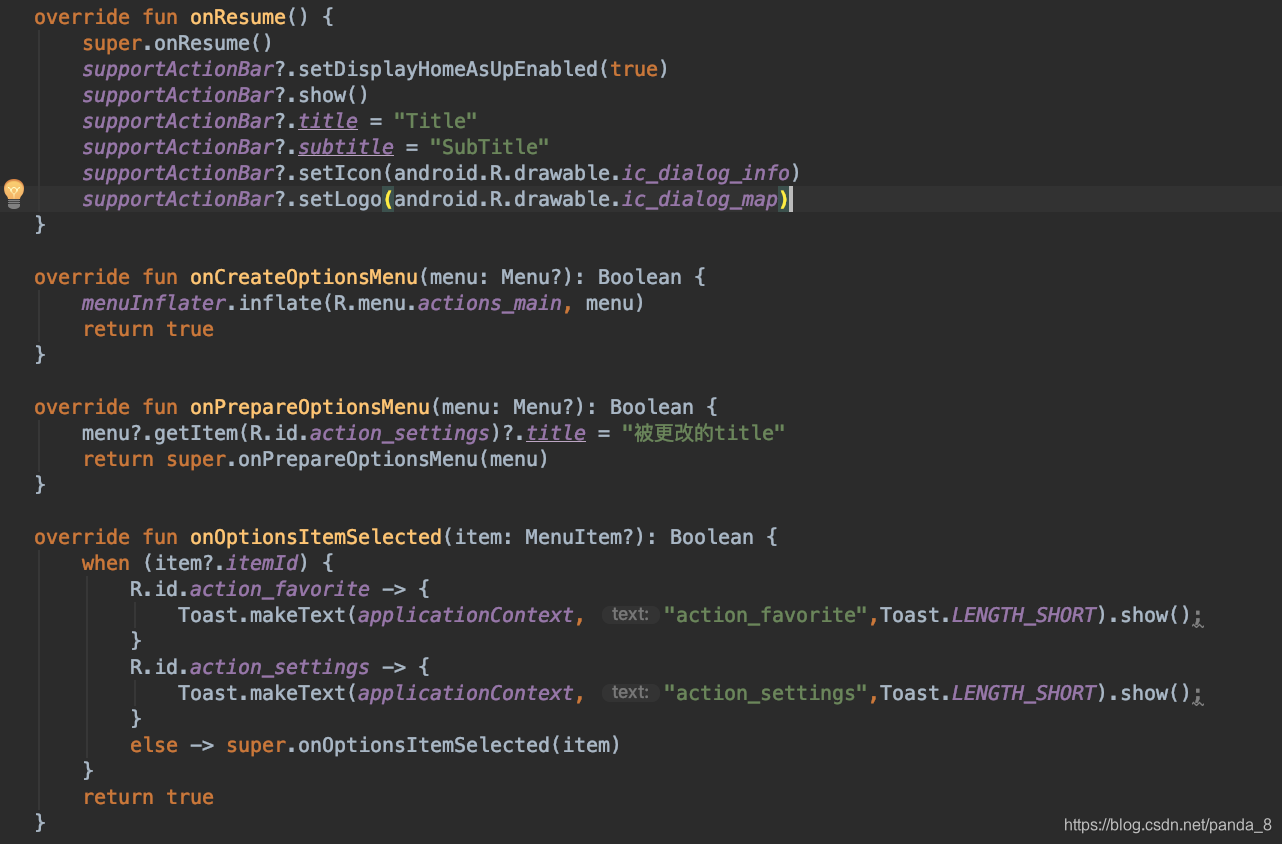Click onCreateOptionsMenu function name
Image resolution: width=1282 pixels, height=844 pixels.
[x=304, y=277]
